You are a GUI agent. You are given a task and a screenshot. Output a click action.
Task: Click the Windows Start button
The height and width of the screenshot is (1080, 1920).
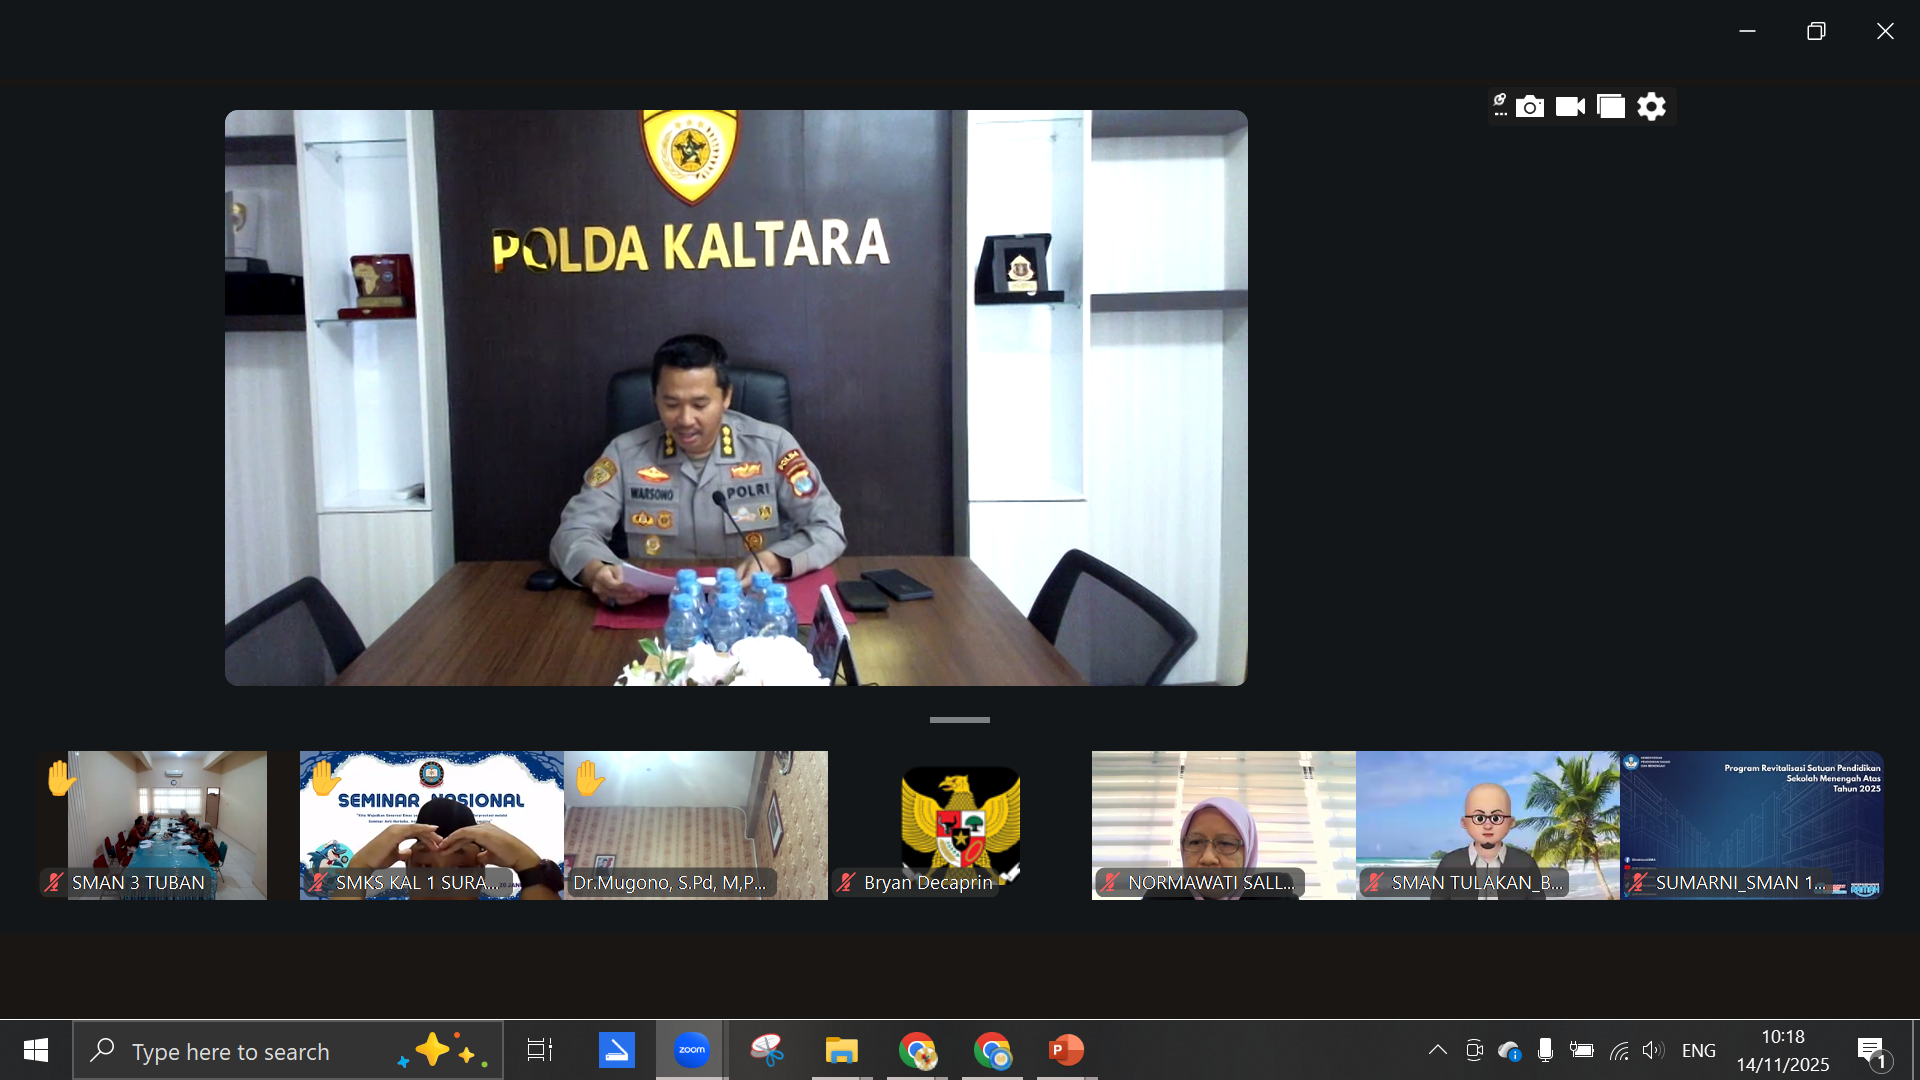coord(36,1050)
